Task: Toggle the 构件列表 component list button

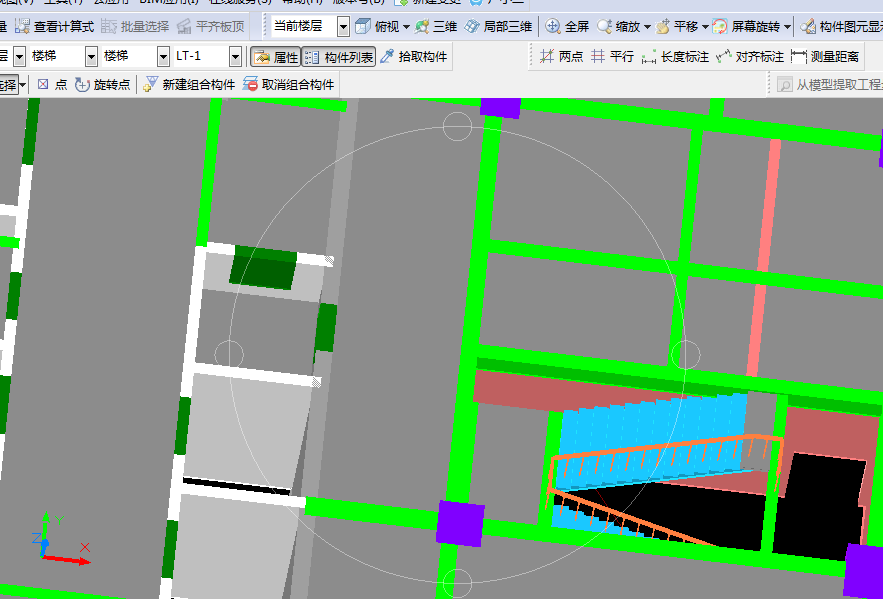Action: click(339, 56)
